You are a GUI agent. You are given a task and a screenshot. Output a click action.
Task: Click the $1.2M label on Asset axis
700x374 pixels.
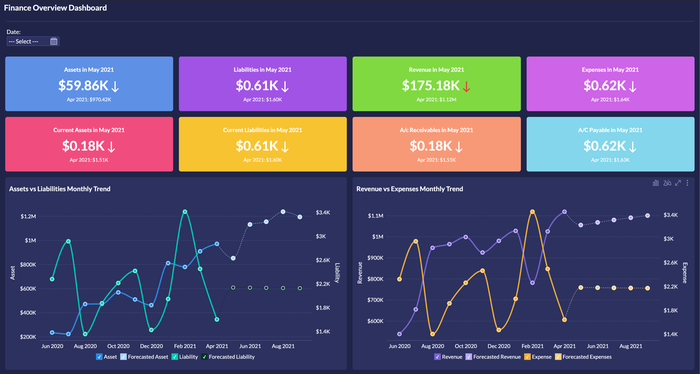click(28, 216)
